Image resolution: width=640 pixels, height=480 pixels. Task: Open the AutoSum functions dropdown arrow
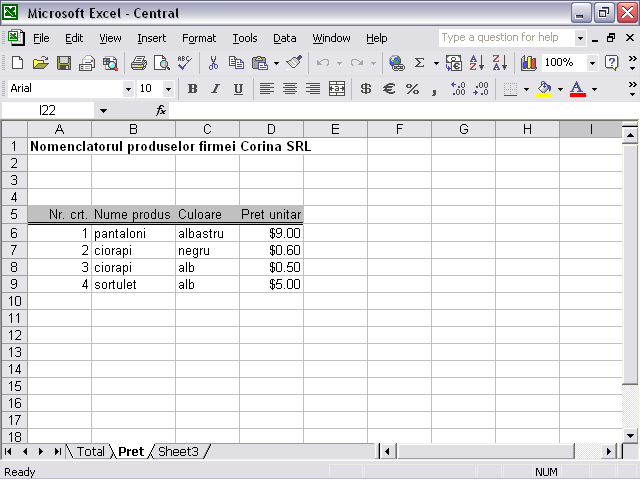436,63
